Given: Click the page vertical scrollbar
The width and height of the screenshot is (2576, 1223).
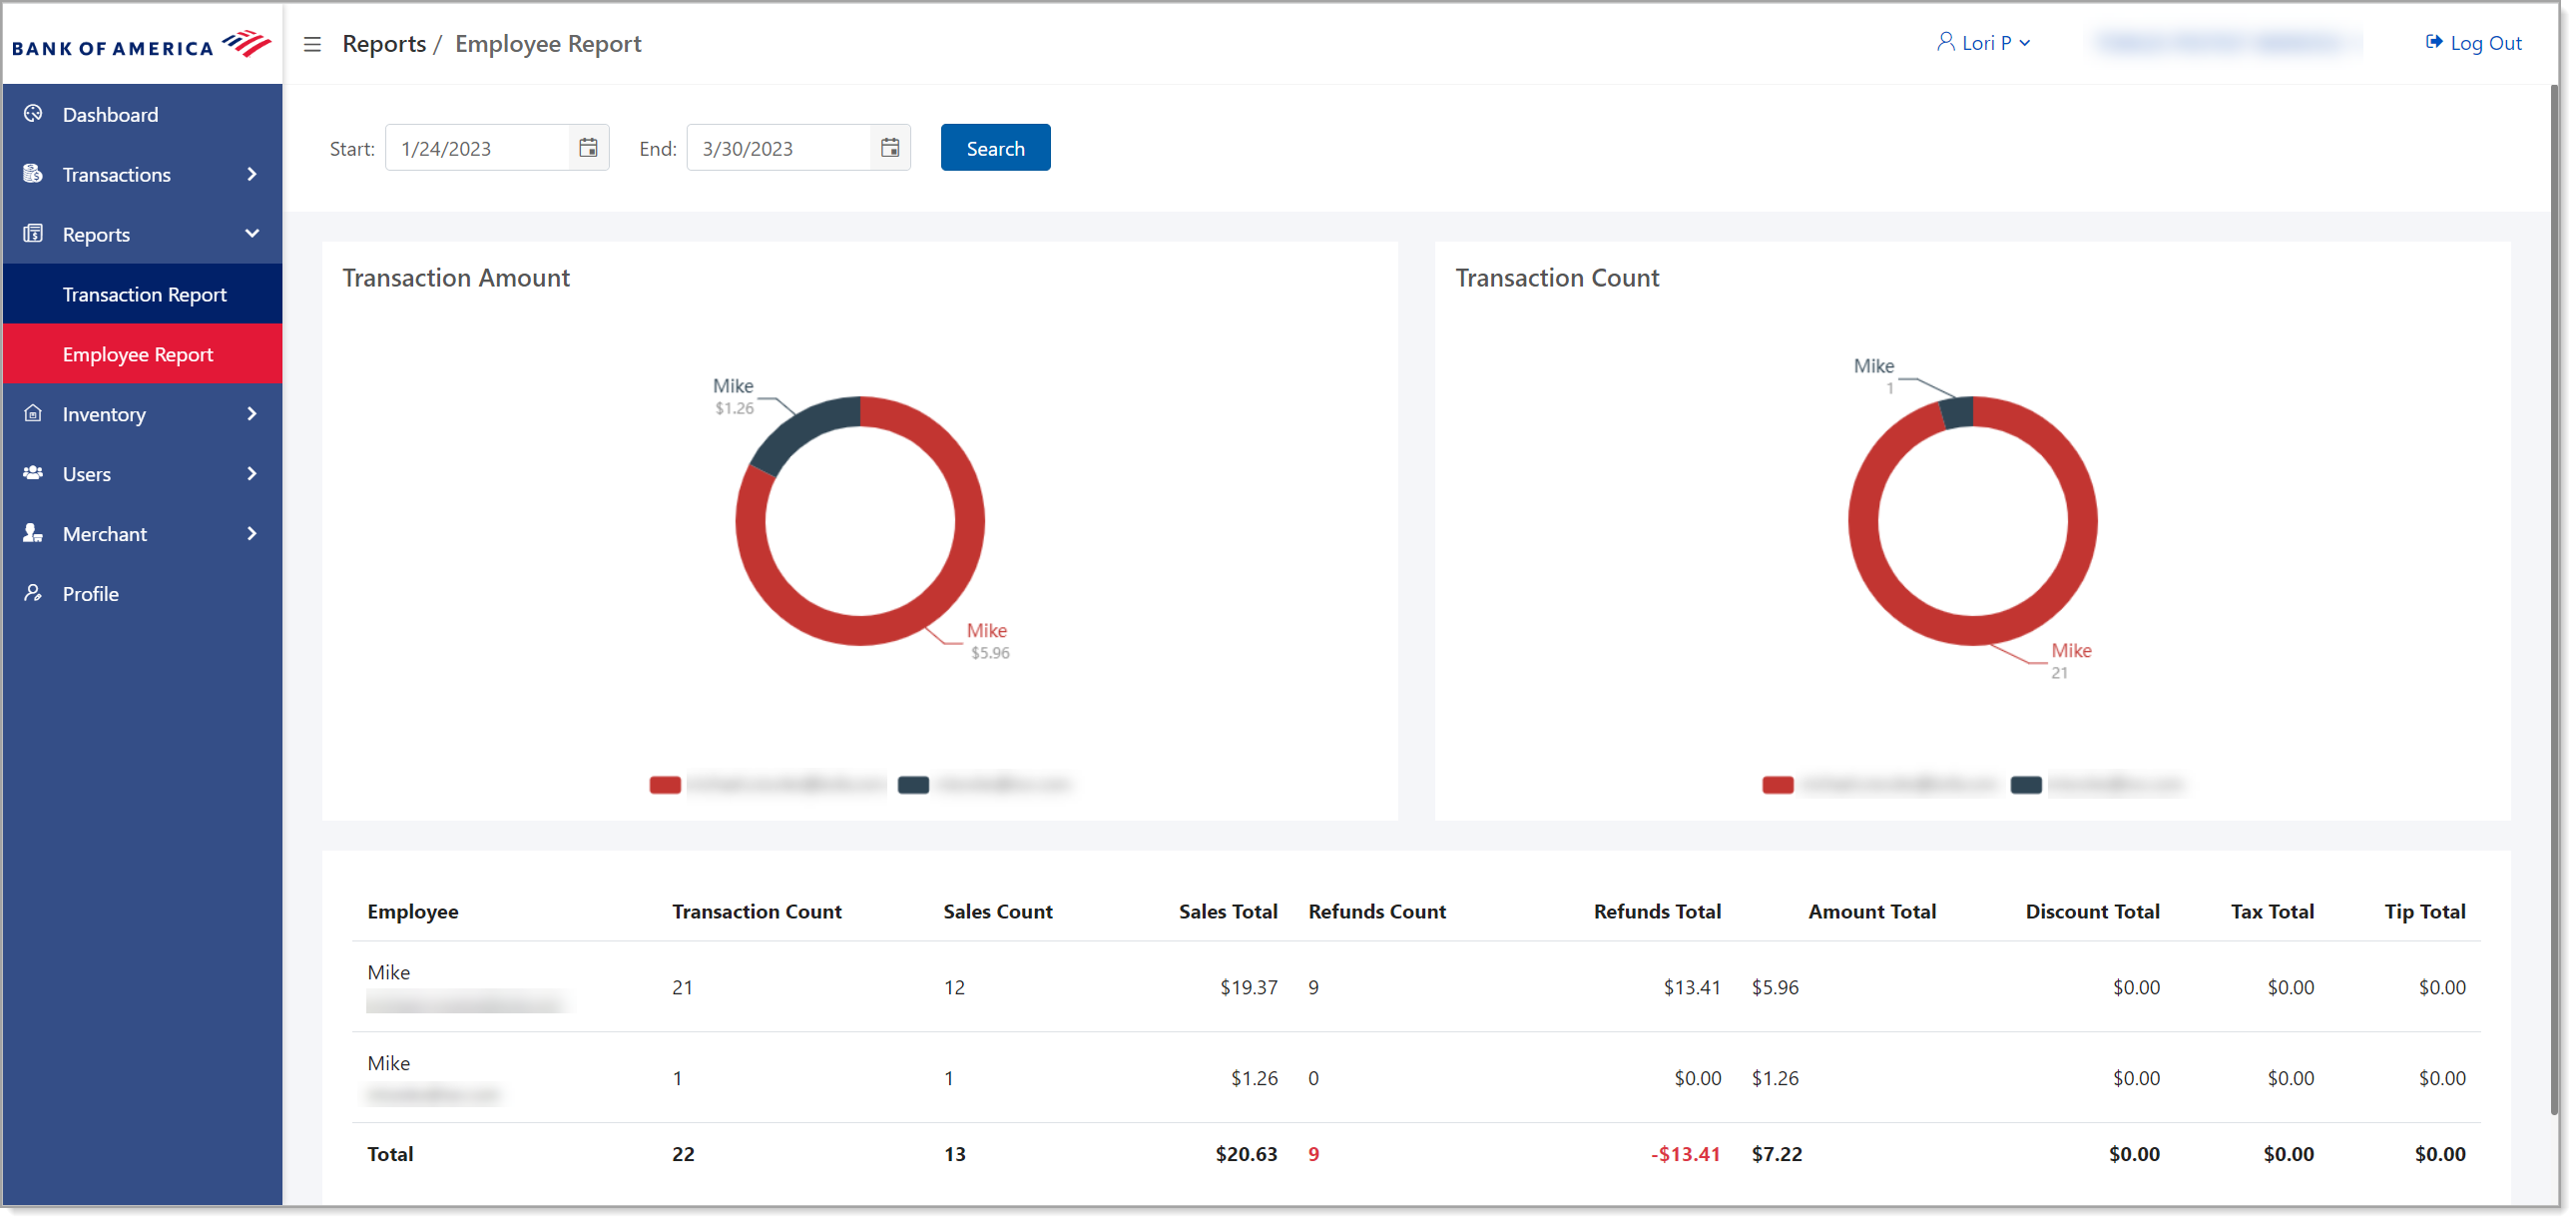Looking at the screenshot, I should (x=2553, y=600).
